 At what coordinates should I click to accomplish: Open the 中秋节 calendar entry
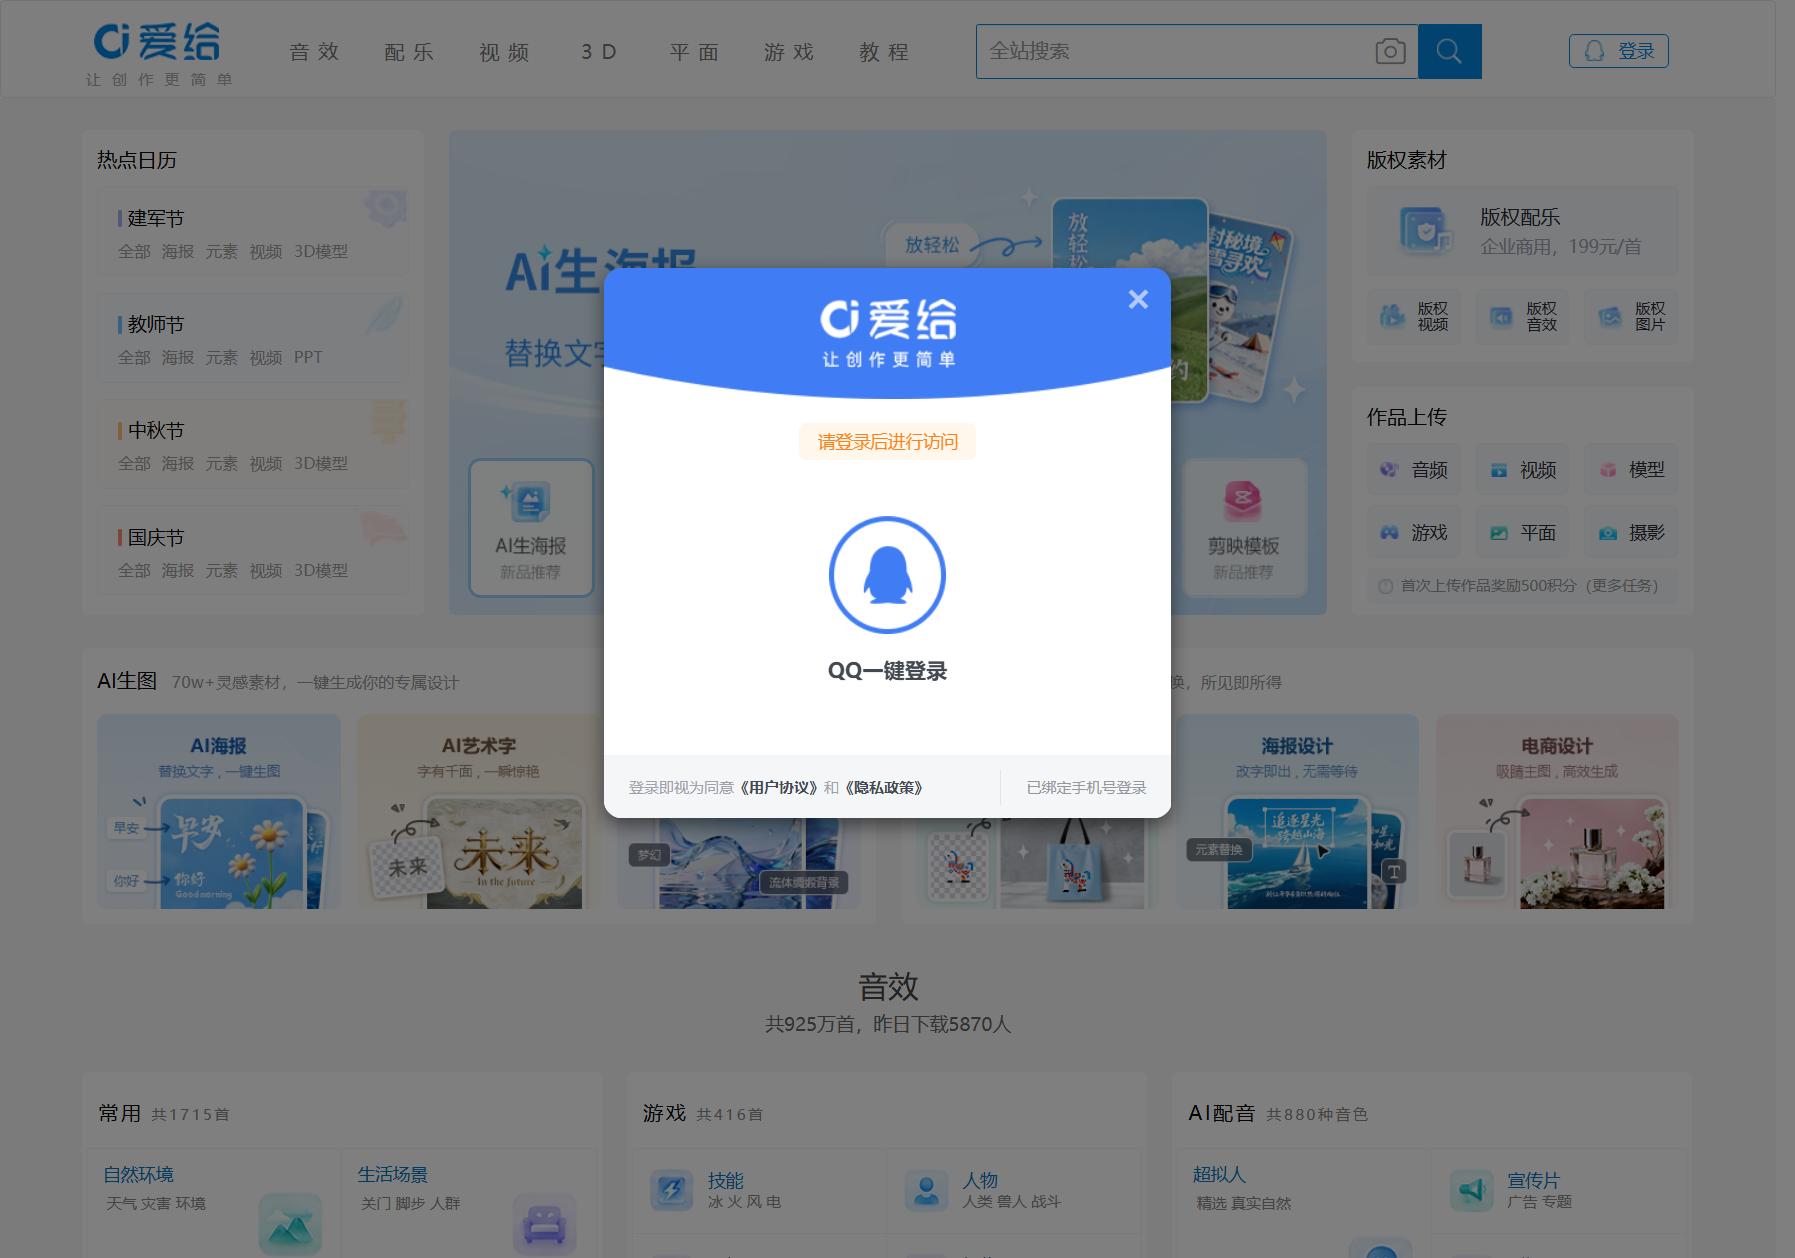click(156, 430)
